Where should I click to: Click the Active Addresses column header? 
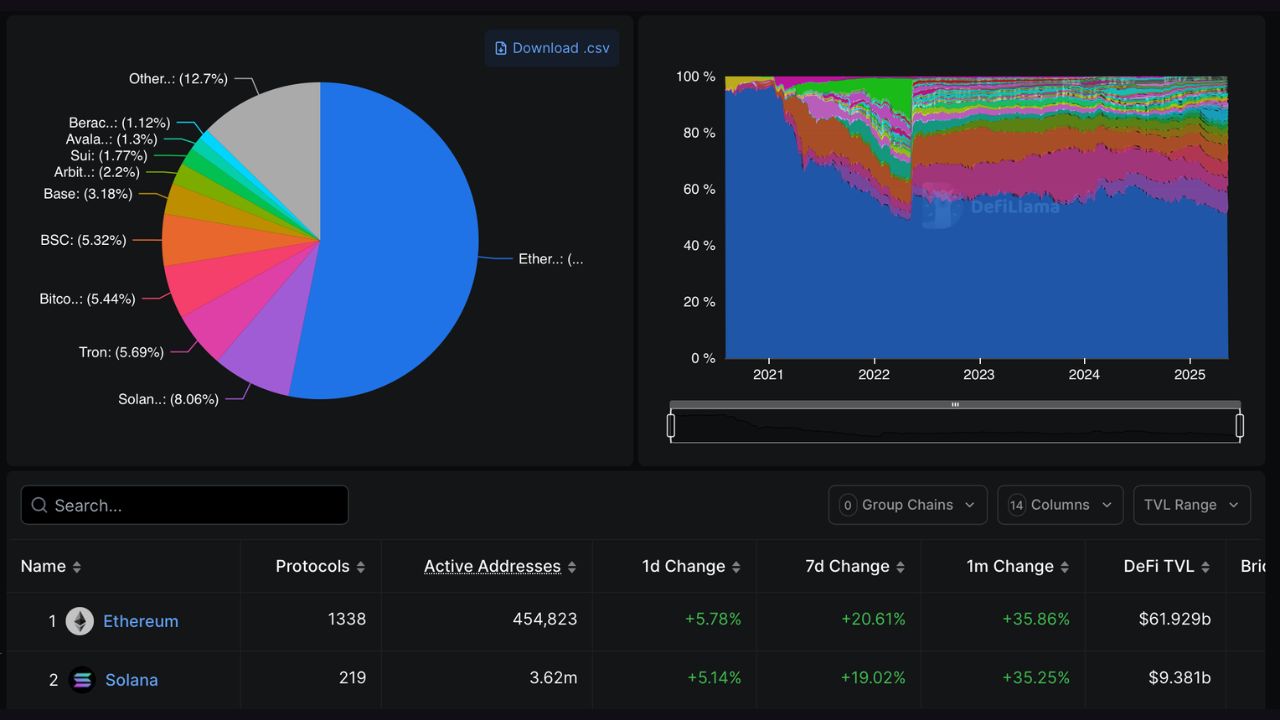point(492,566)
